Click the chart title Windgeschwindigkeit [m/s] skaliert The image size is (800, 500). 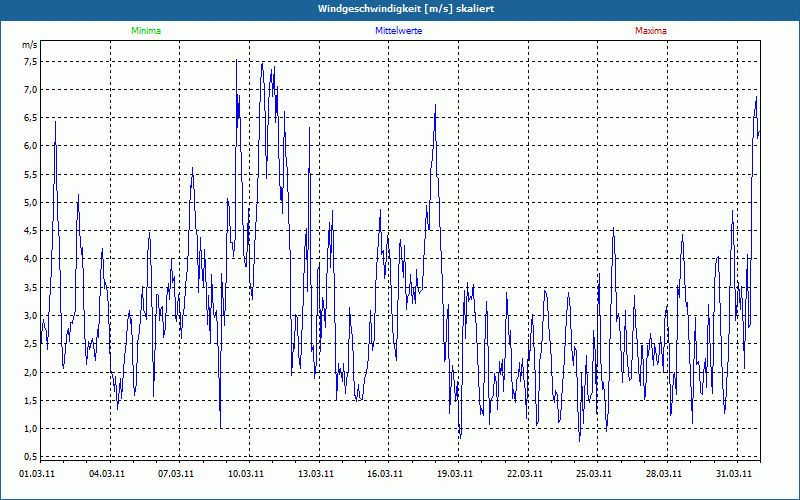(x=406, y=9)
